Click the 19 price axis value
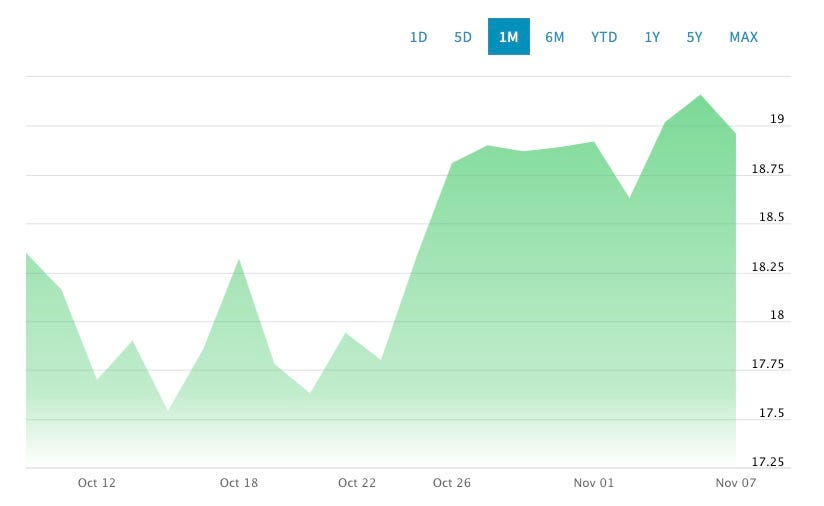 point(777,119)
